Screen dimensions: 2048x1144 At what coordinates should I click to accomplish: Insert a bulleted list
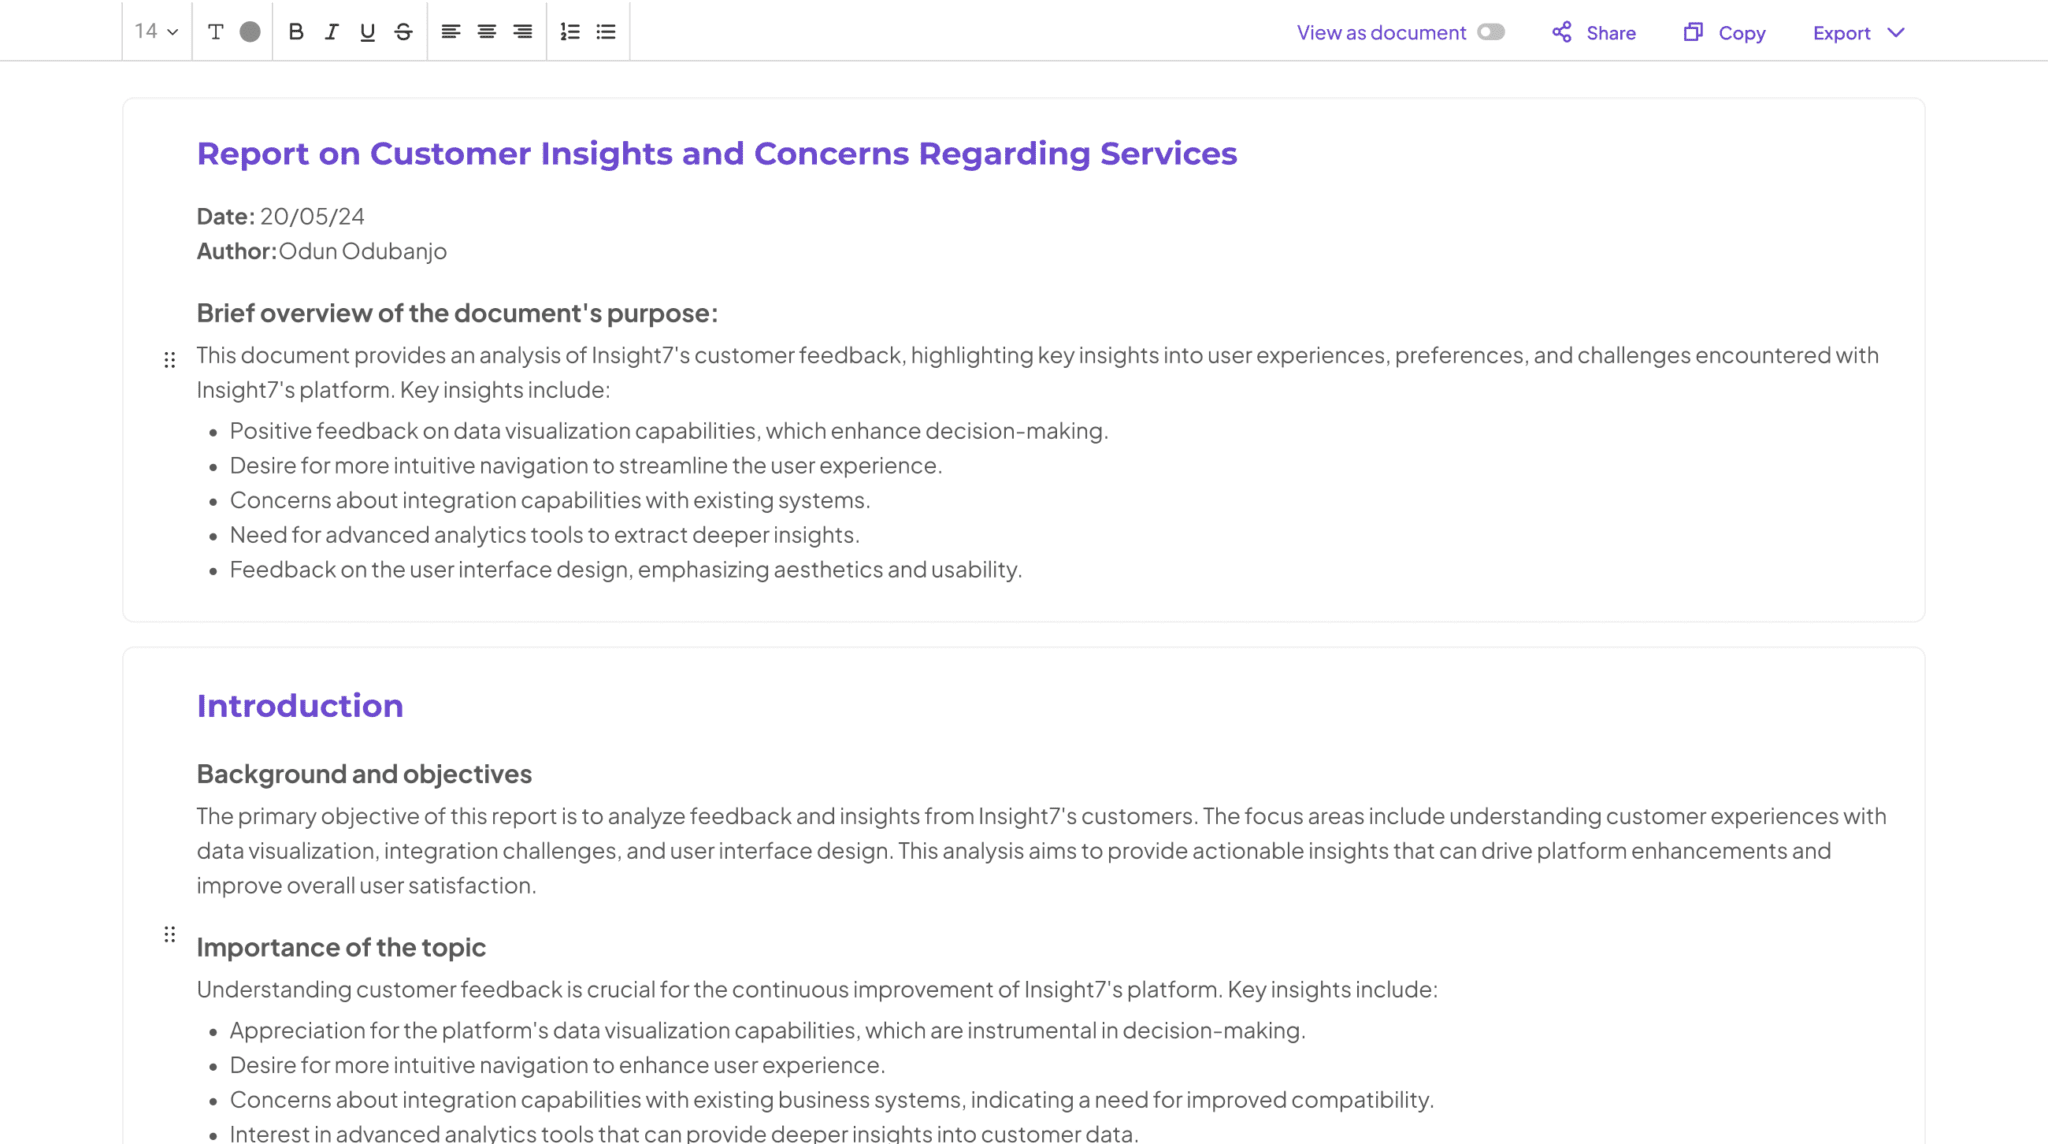tap(605, 31)
